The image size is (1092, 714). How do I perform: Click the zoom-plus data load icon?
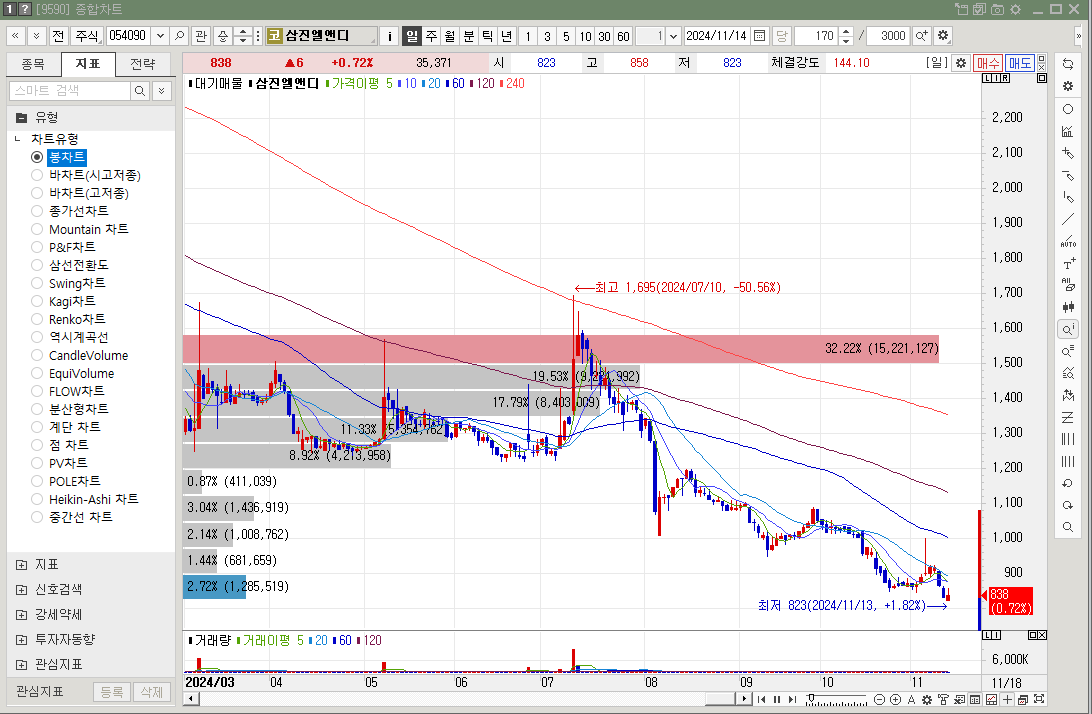(x=921, y=36)
